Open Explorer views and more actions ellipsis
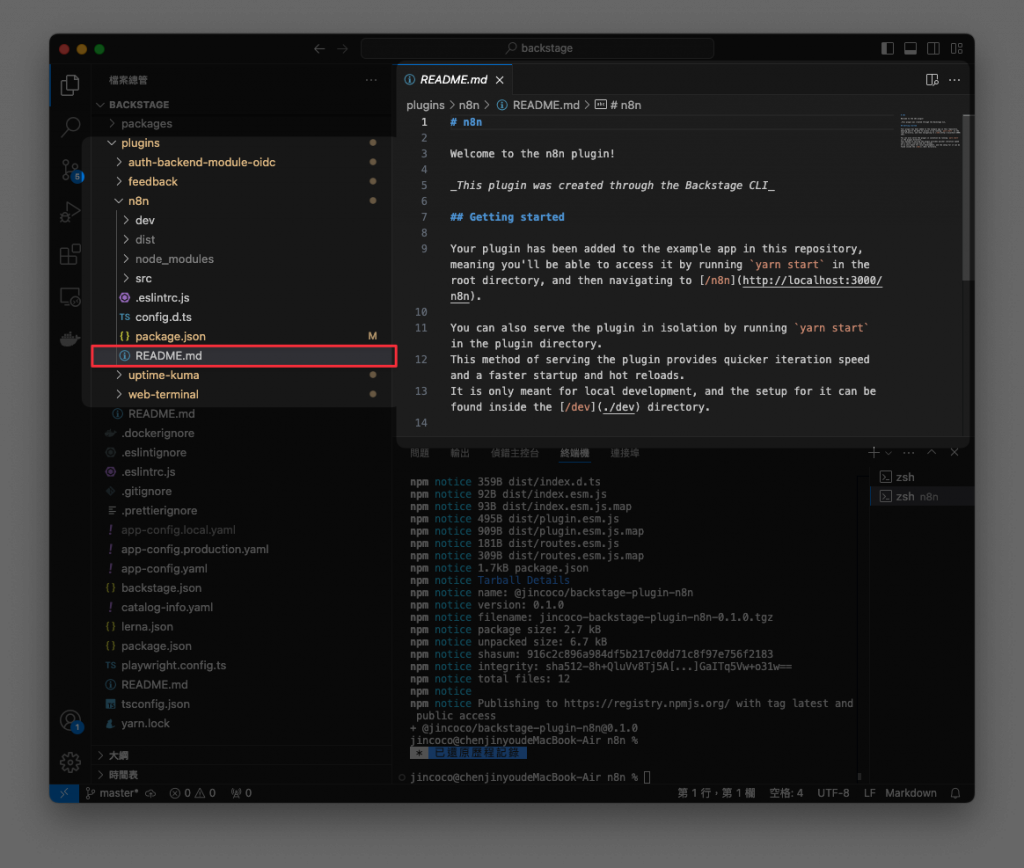This screenshot has width=1024, height=868. click(x=372, y=80)
